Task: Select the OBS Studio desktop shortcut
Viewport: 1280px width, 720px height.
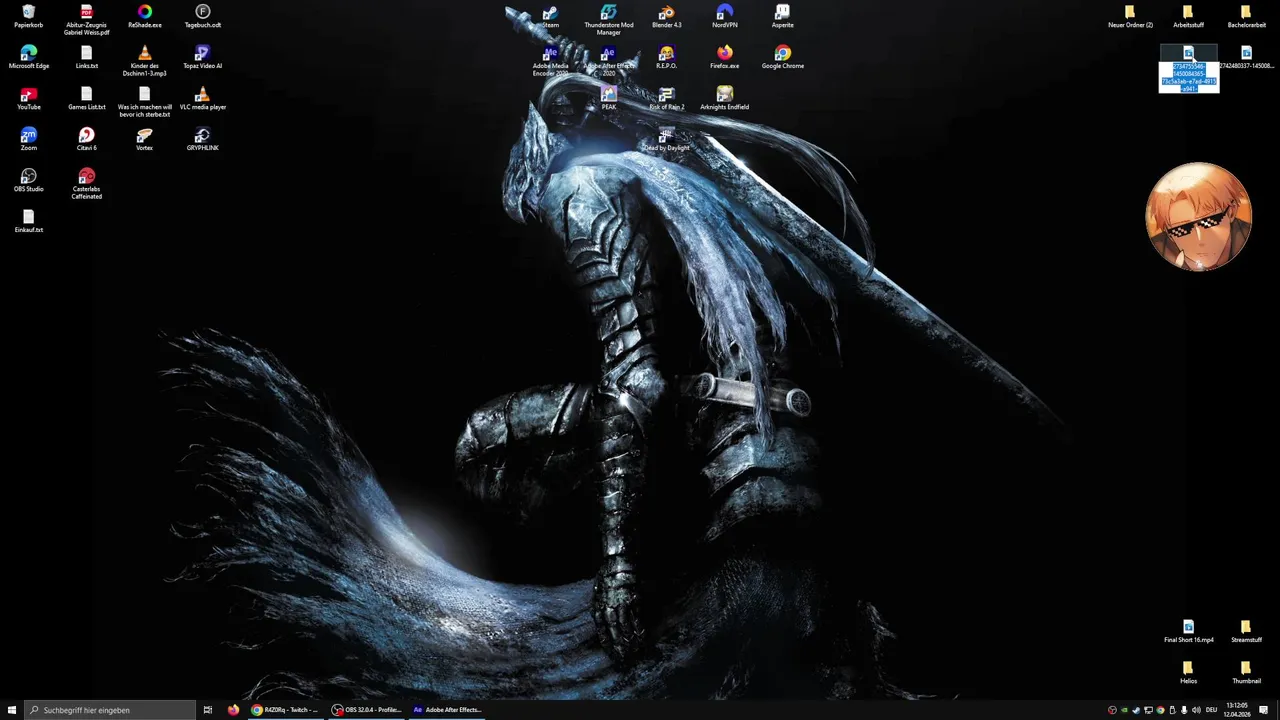Action: click(28, 180)
